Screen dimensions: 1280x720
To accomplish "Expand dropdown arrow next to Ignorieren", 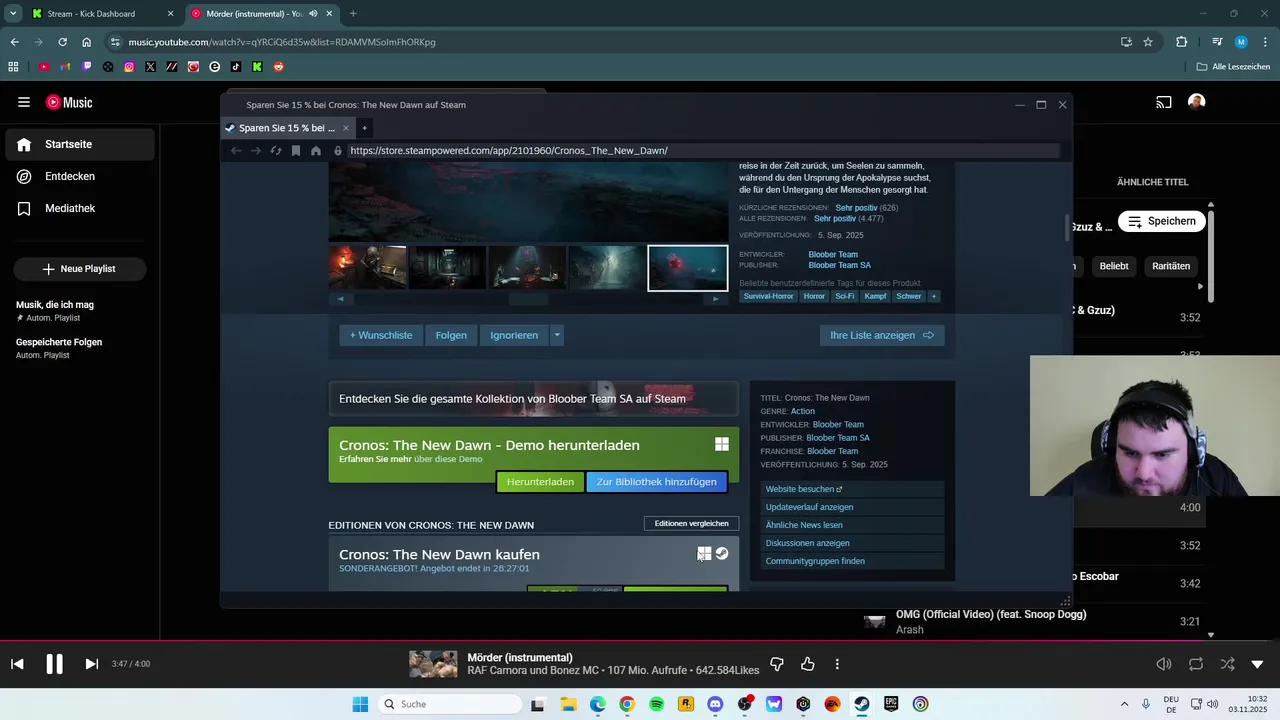I will pyautogui.click(x=557, y=335).
